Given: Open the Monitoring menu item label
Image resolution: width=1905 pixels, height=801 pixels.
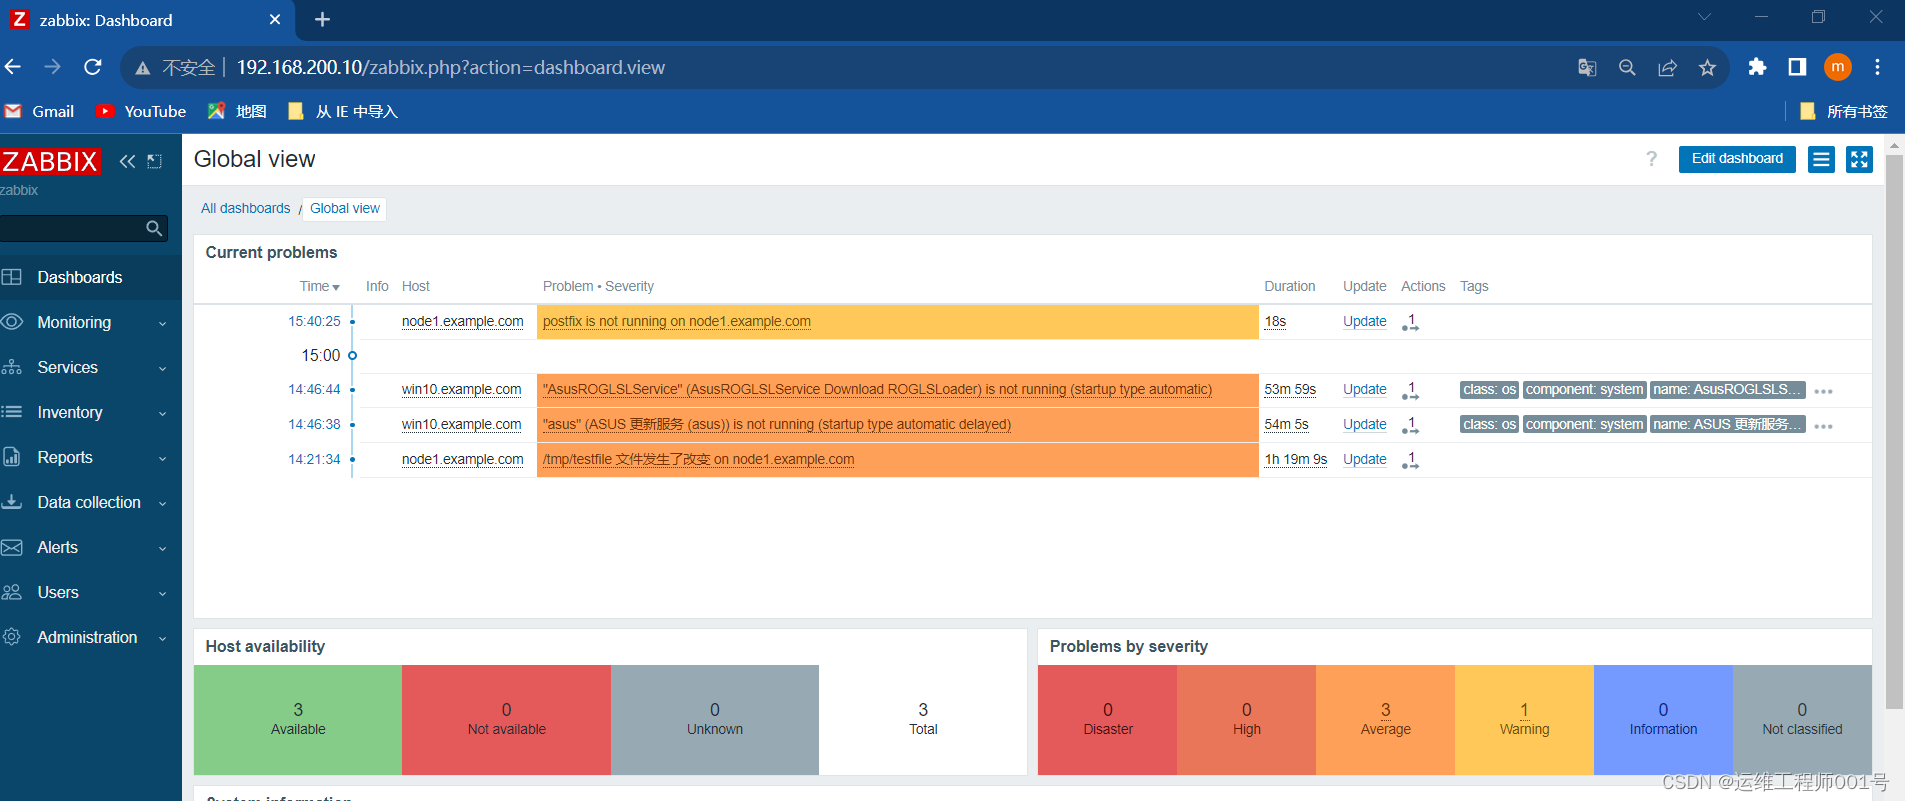Looking at the screenshot, I should point(74,322).
